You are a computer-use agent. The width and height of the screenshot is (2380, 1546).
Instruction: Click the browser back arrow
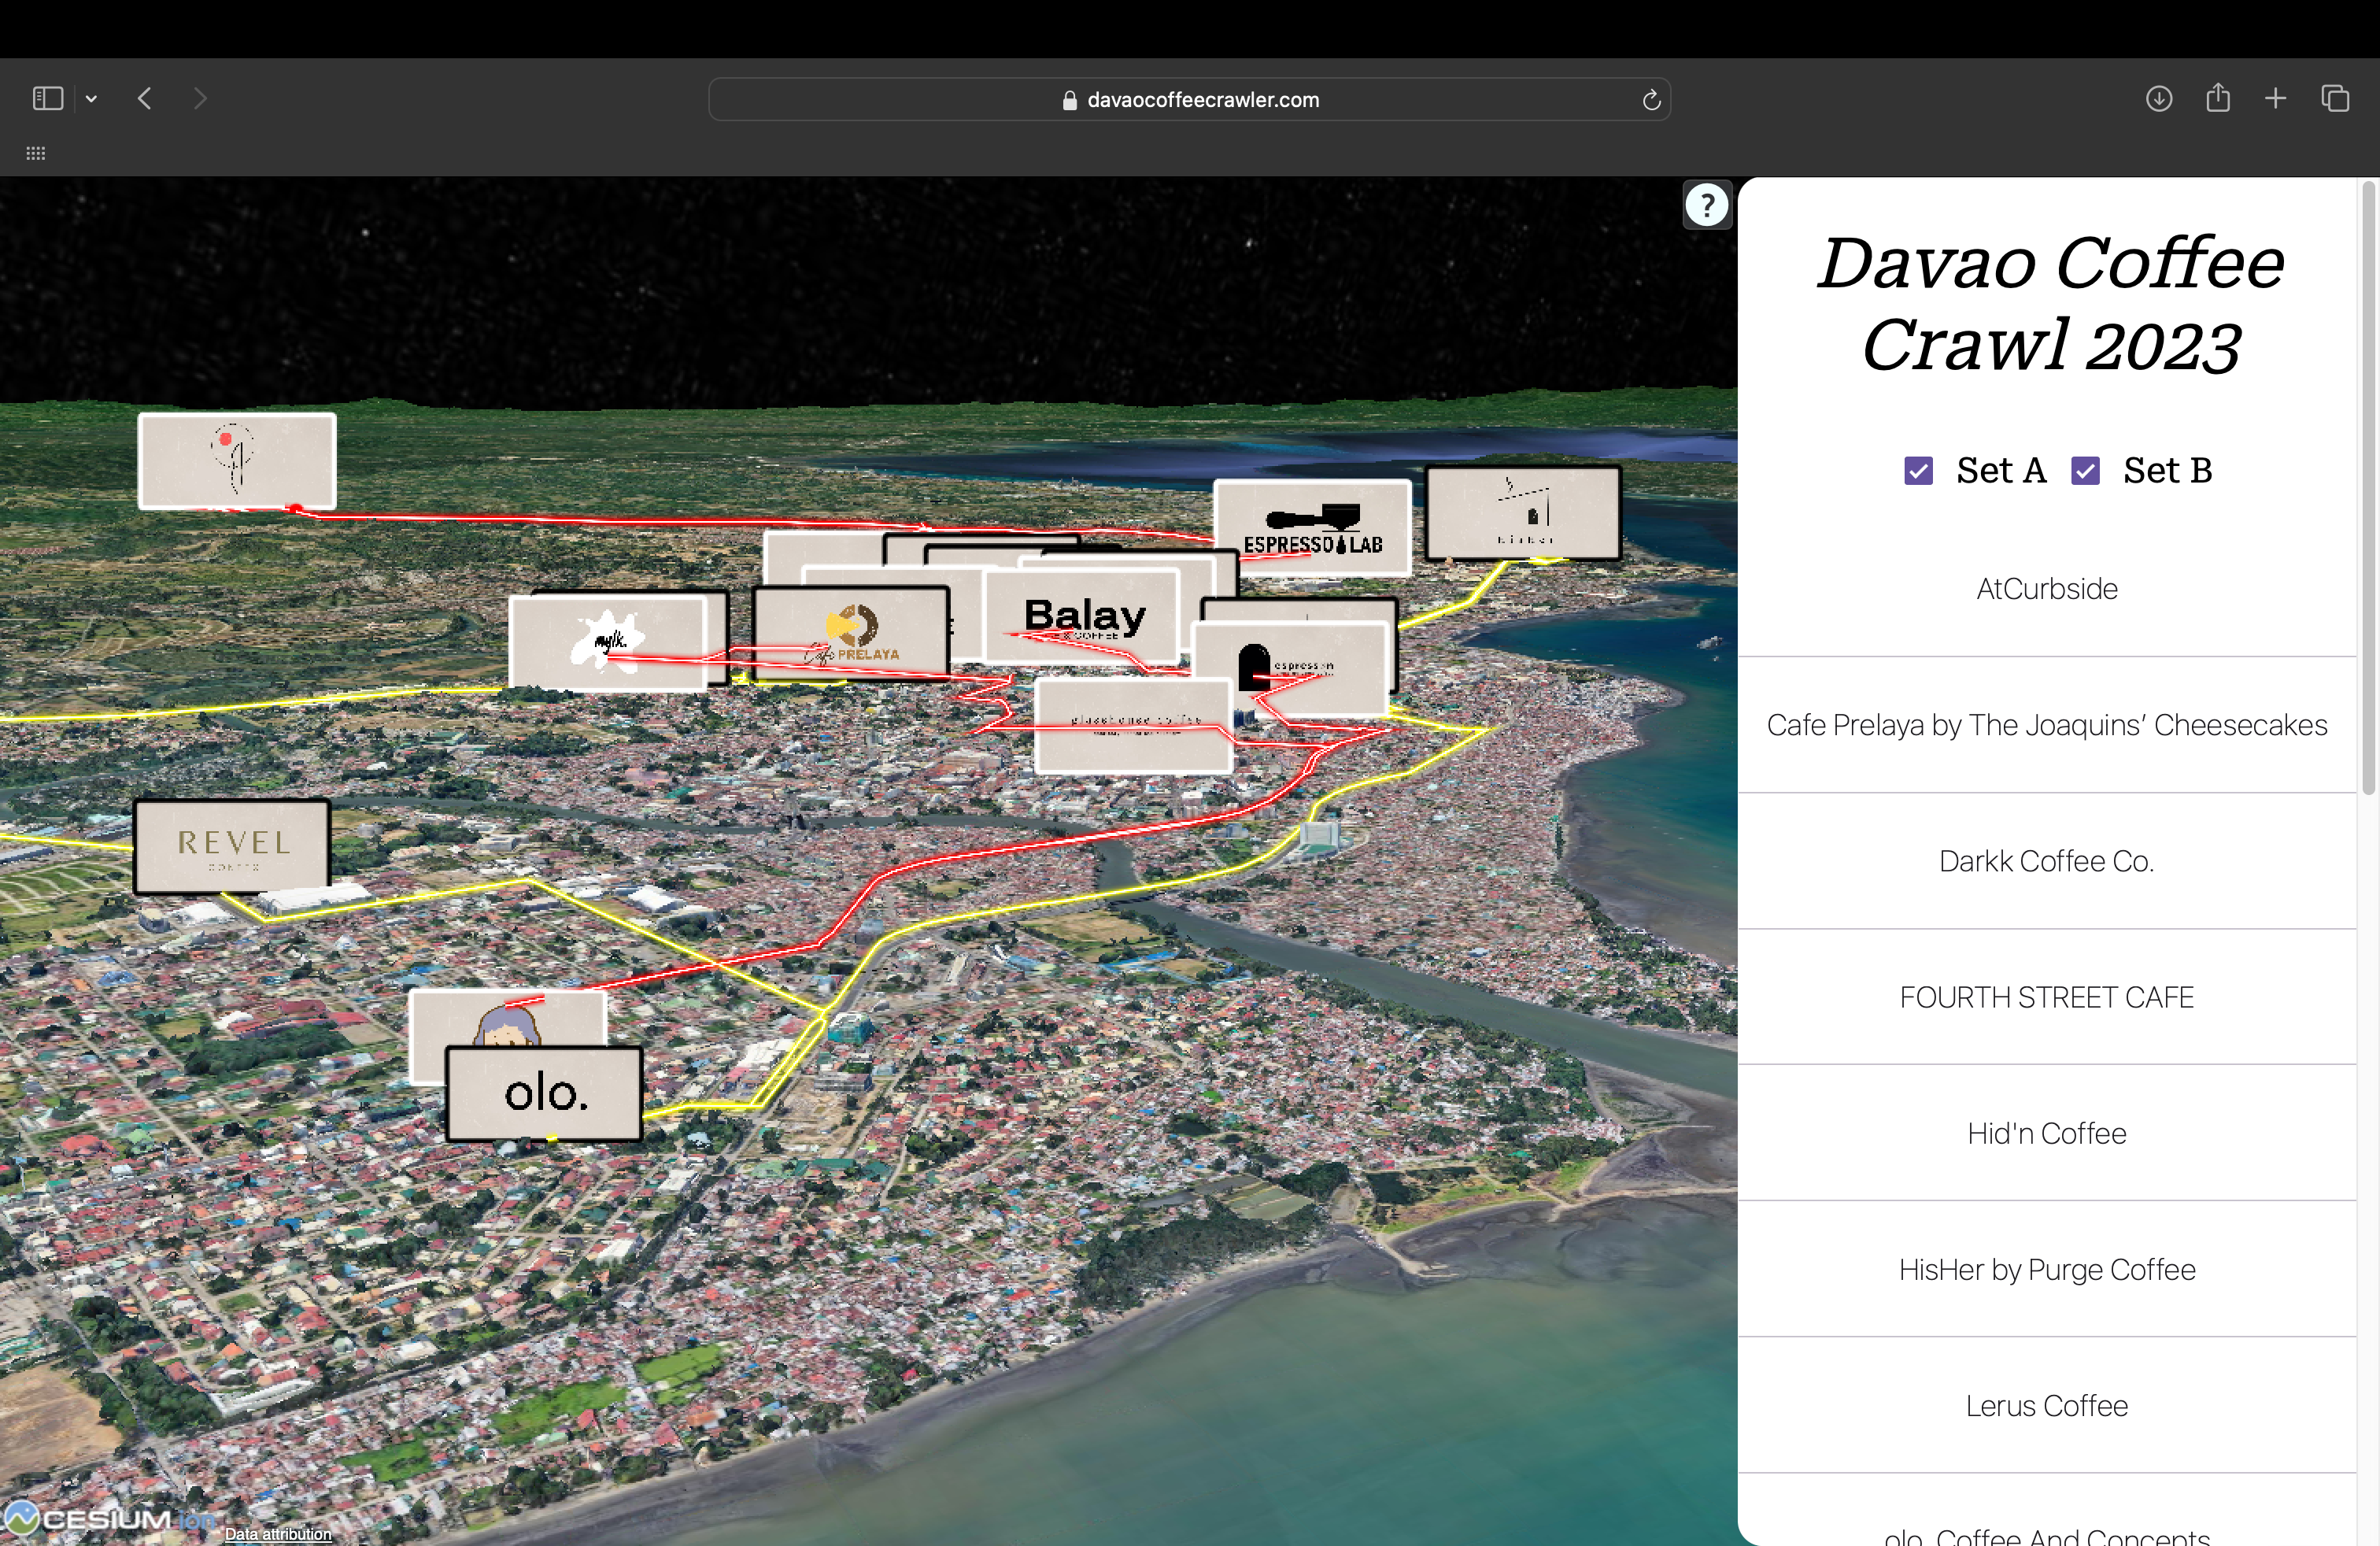[x=145, y=98]
